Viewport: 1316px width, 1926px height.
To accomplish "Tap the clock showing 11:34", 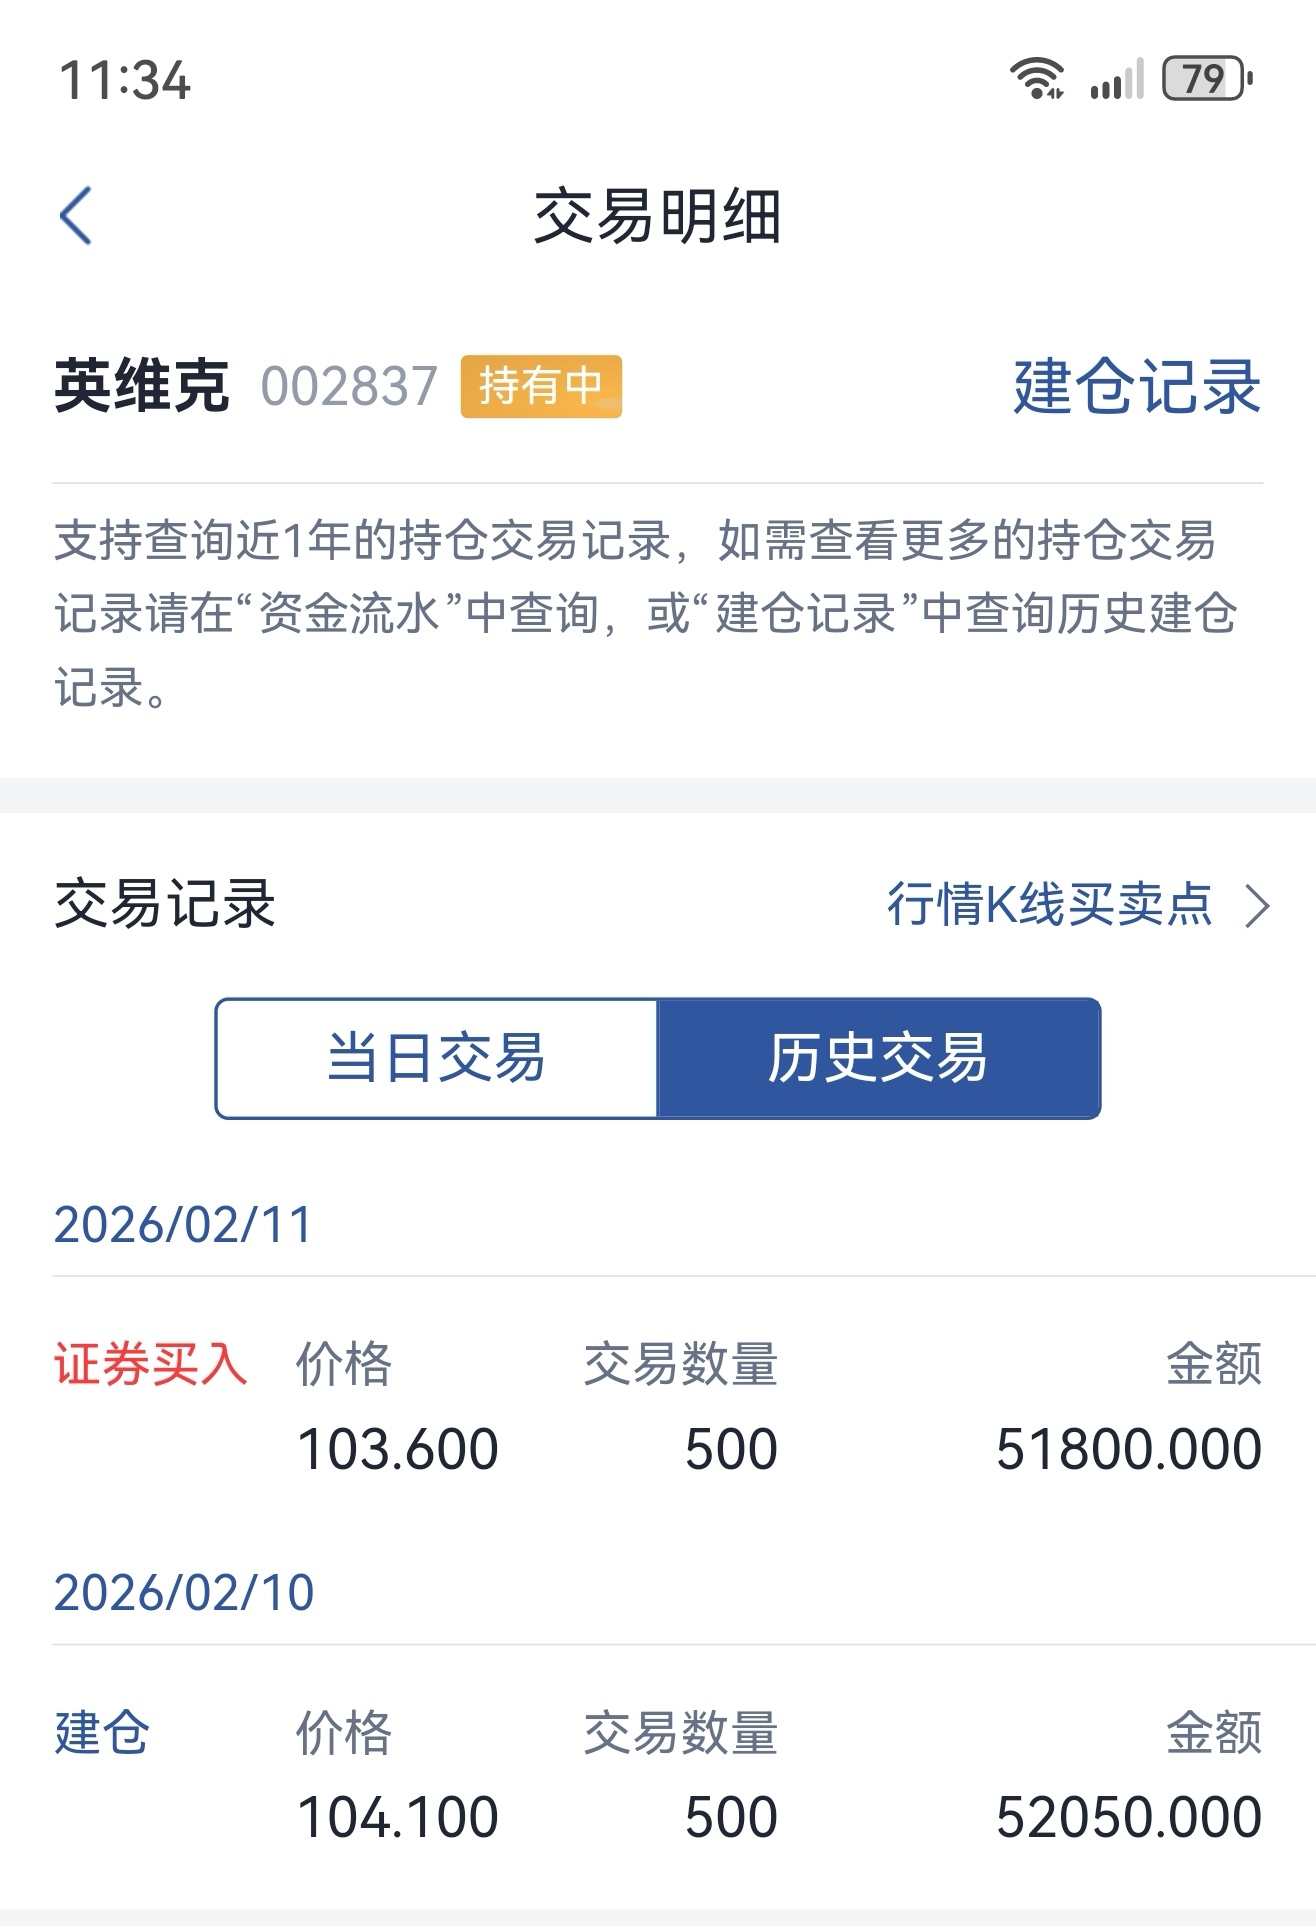I will [125, 80].
